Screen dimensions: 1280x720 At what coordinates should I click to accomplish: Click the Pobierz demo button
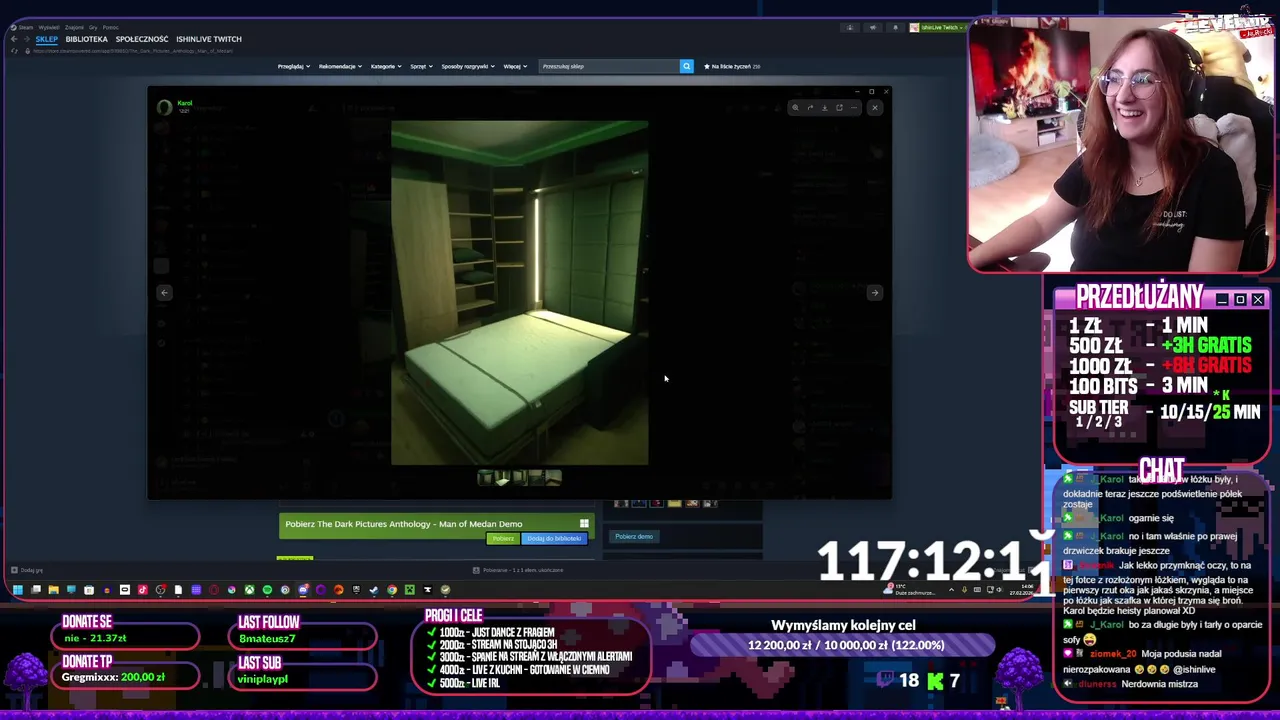click(634, 537)
